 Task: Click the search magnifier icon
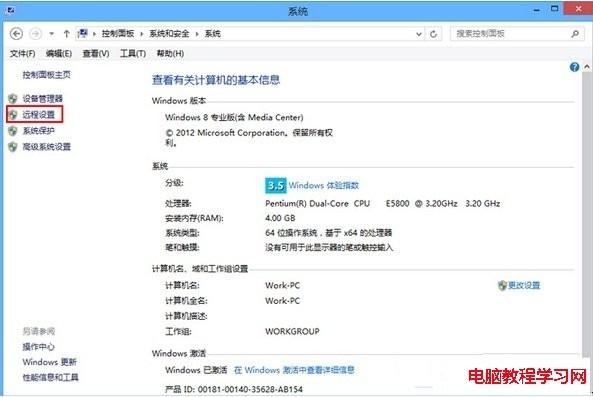575,34
